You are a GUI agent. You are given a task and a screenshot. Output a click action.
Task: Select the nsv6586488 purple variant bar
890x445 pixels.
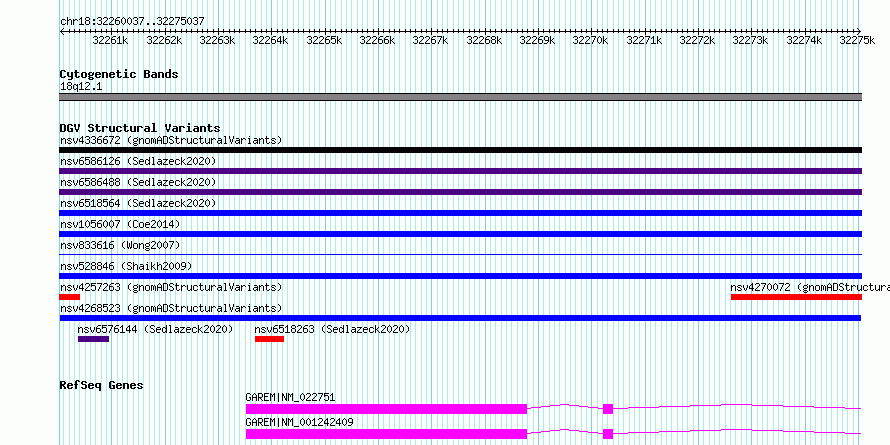[x=460, y=192]
